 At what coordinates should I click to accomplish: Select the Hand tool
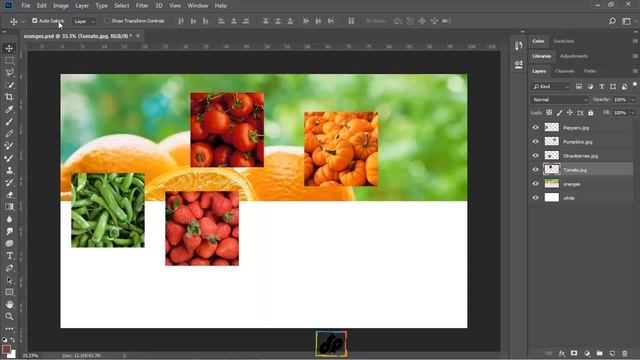(x=9, y=304)
